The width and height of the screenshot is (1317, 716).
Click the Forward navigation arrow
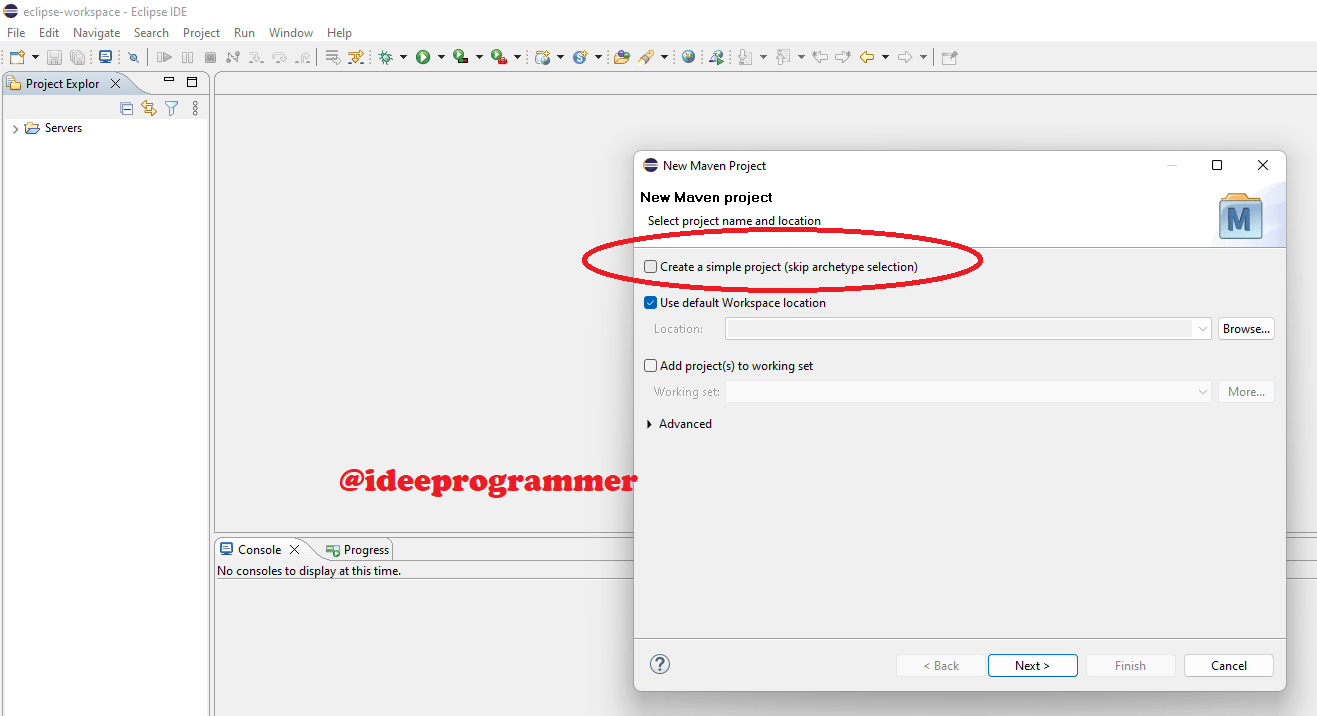point(905,57)
